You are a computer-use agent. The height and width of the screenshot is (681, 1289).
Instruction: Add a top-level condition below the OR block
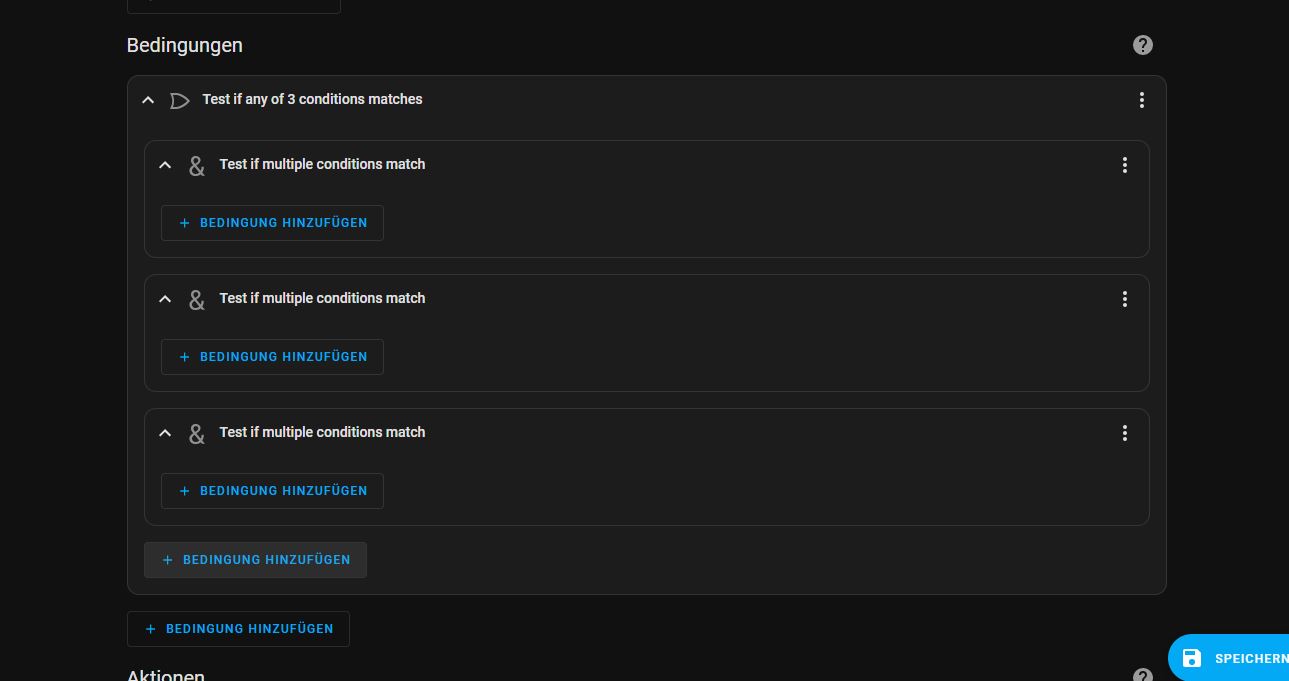tap(238, 629)
